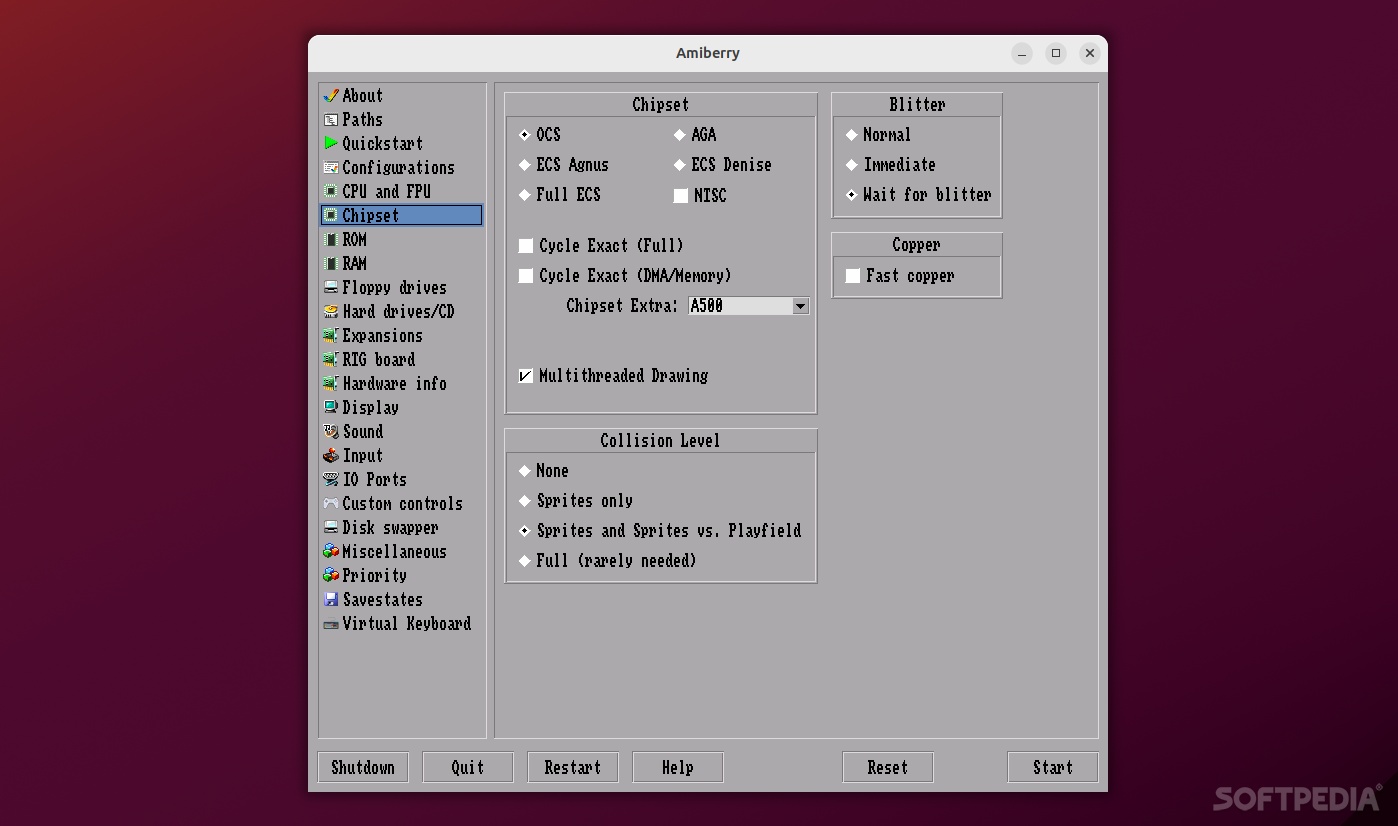The height and width of the screenshot is (826, 1398).
Task: Click the RAM chip icon
Action: point(331,264)
